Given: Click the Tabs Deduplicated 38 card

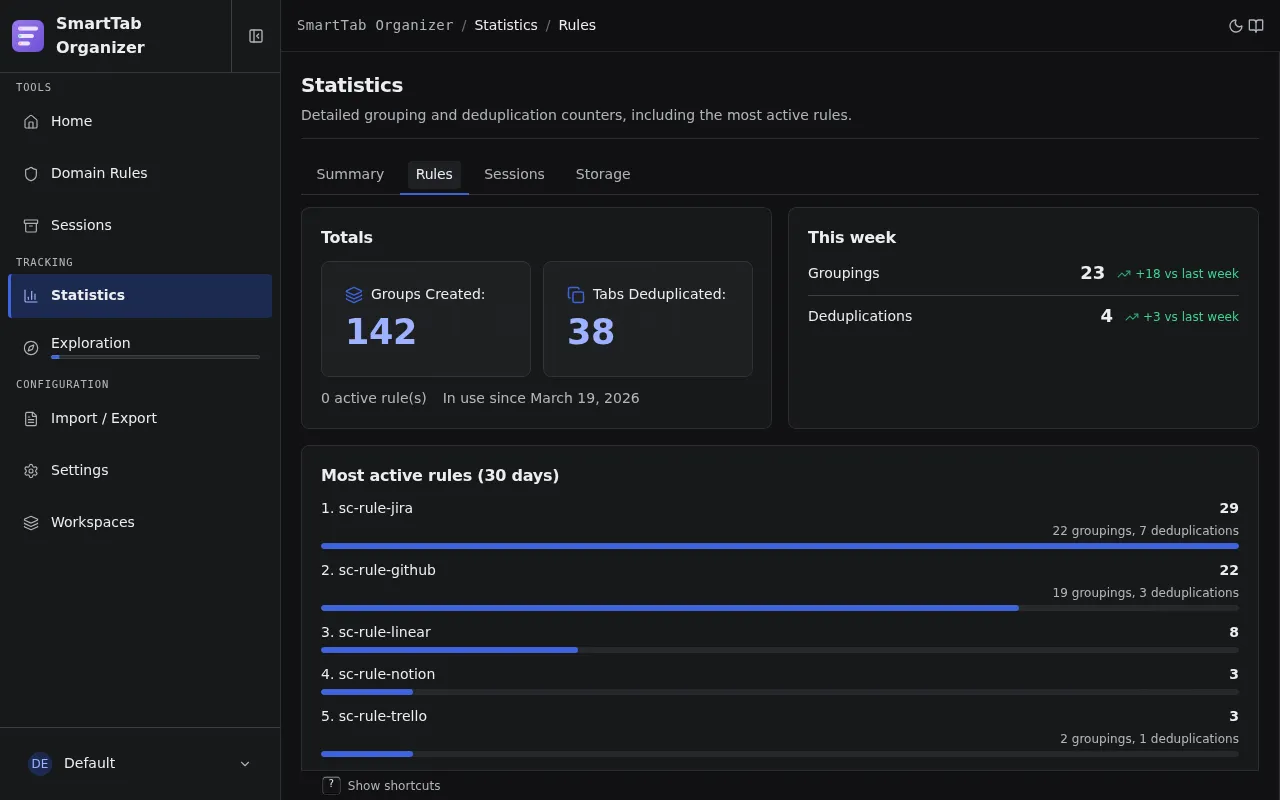Looking at the screenshot, I should 648,319.
